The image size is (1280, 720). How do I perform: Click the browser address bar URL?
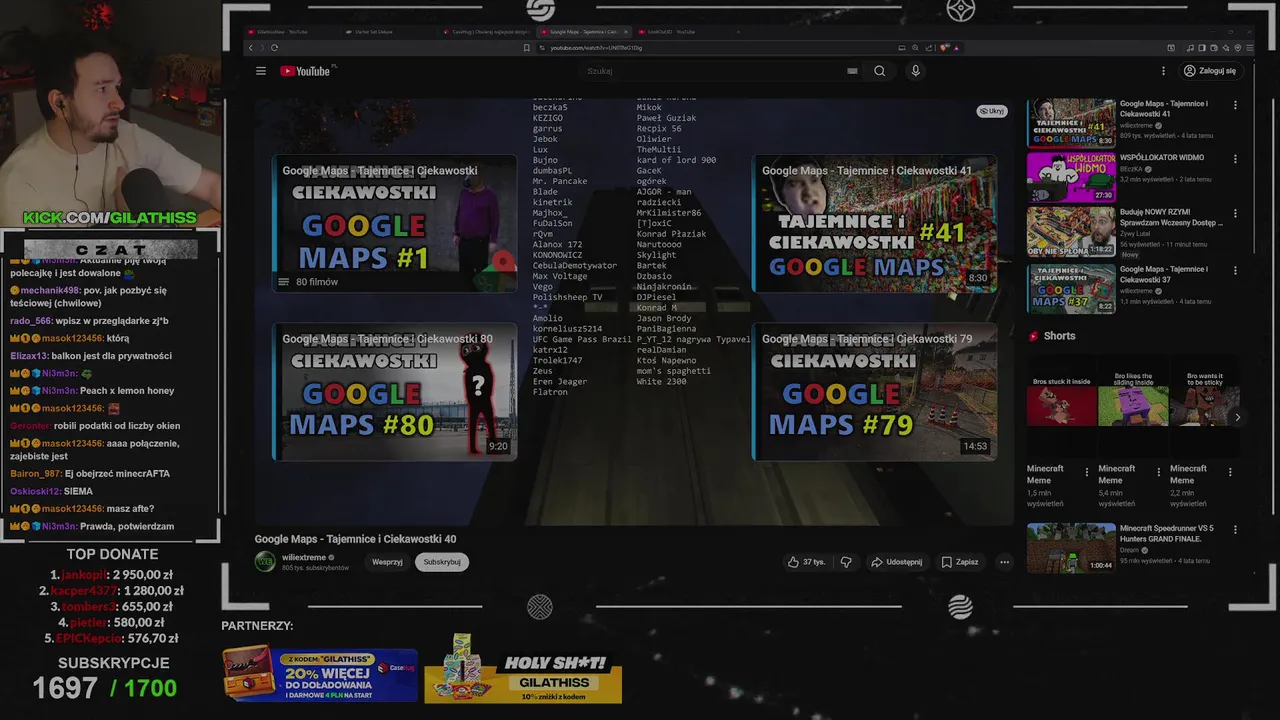tap(595, 47)
